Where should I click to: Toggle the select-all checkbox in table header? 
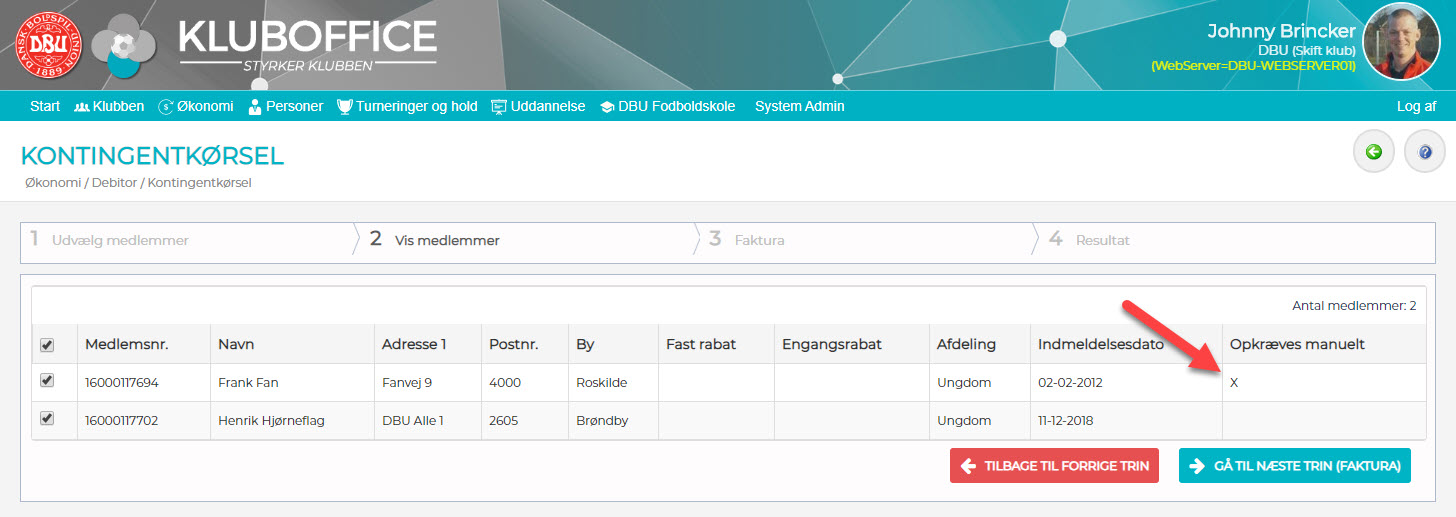(46, 345)
